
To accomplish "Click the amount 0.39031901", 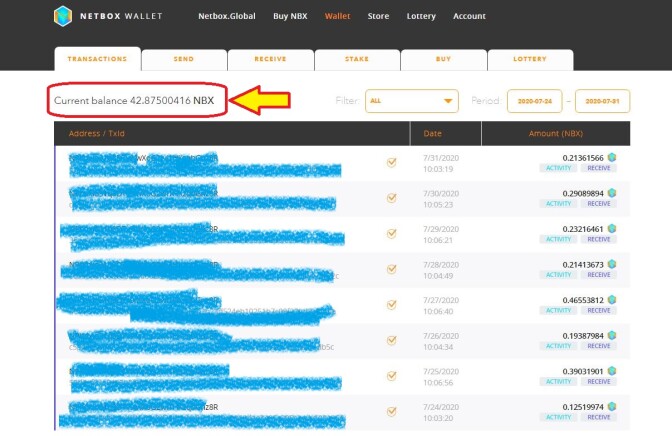I will click(583, 371).
